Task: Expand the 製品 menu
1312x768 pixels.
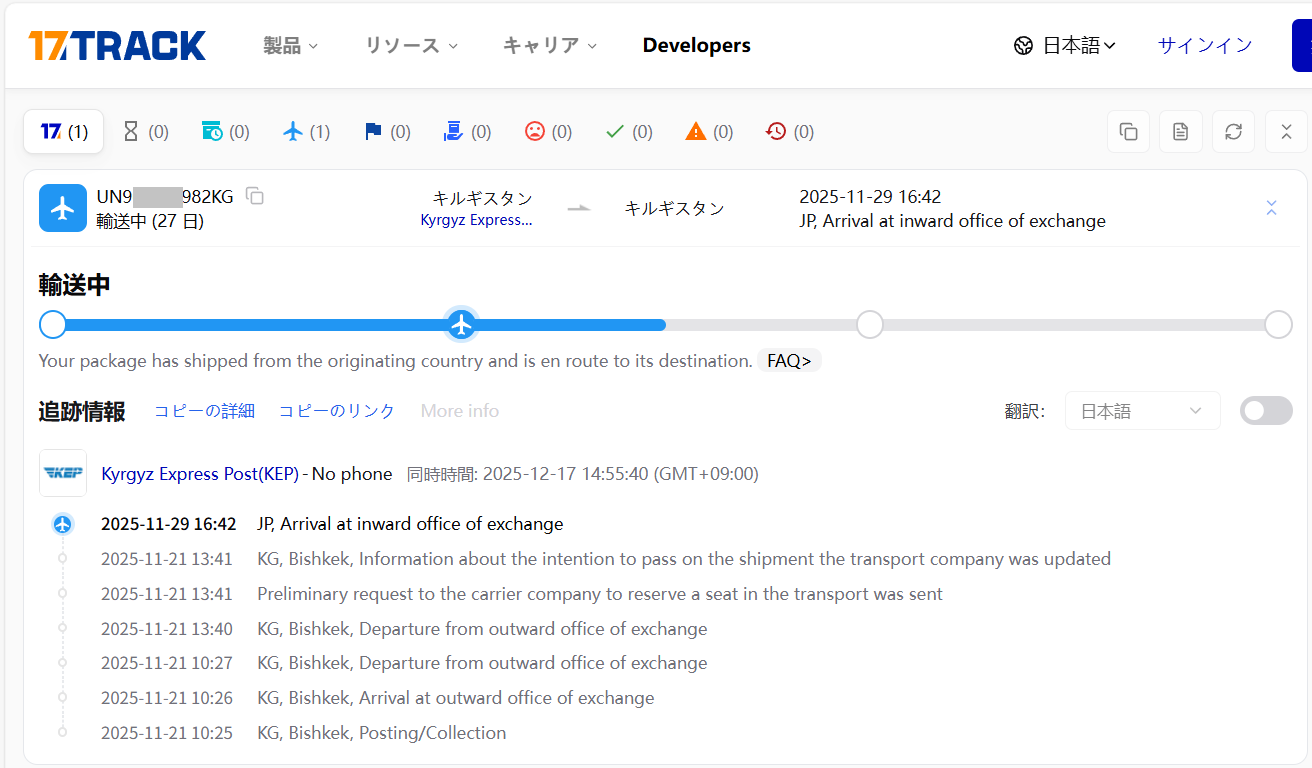Action: (290, 46)
